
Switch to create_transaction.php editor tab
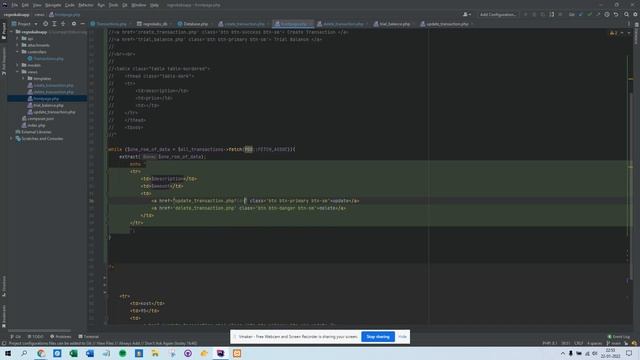(242, 24)
